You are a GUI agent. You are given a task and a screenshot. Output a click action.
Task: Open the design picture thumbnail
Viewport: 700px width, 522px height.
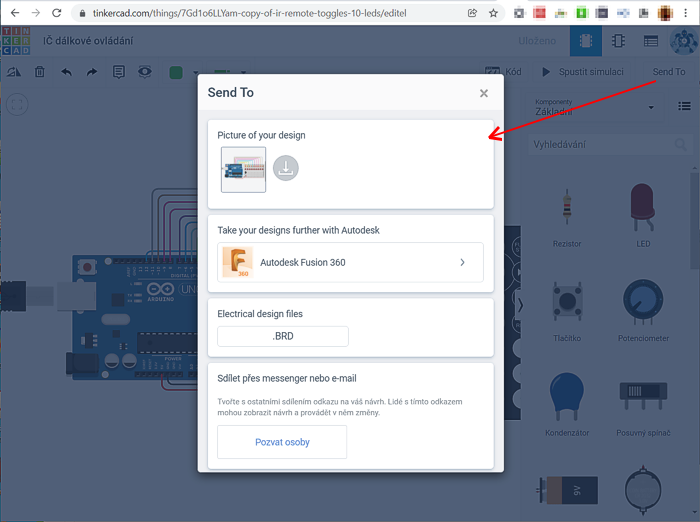coord(243,170)
